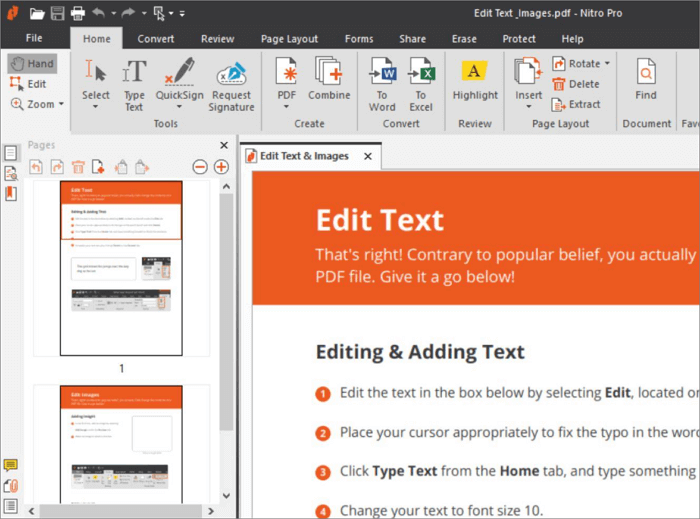Open the Rotate dropdown arrow
The image size is (700, 519).
(607, 64)
